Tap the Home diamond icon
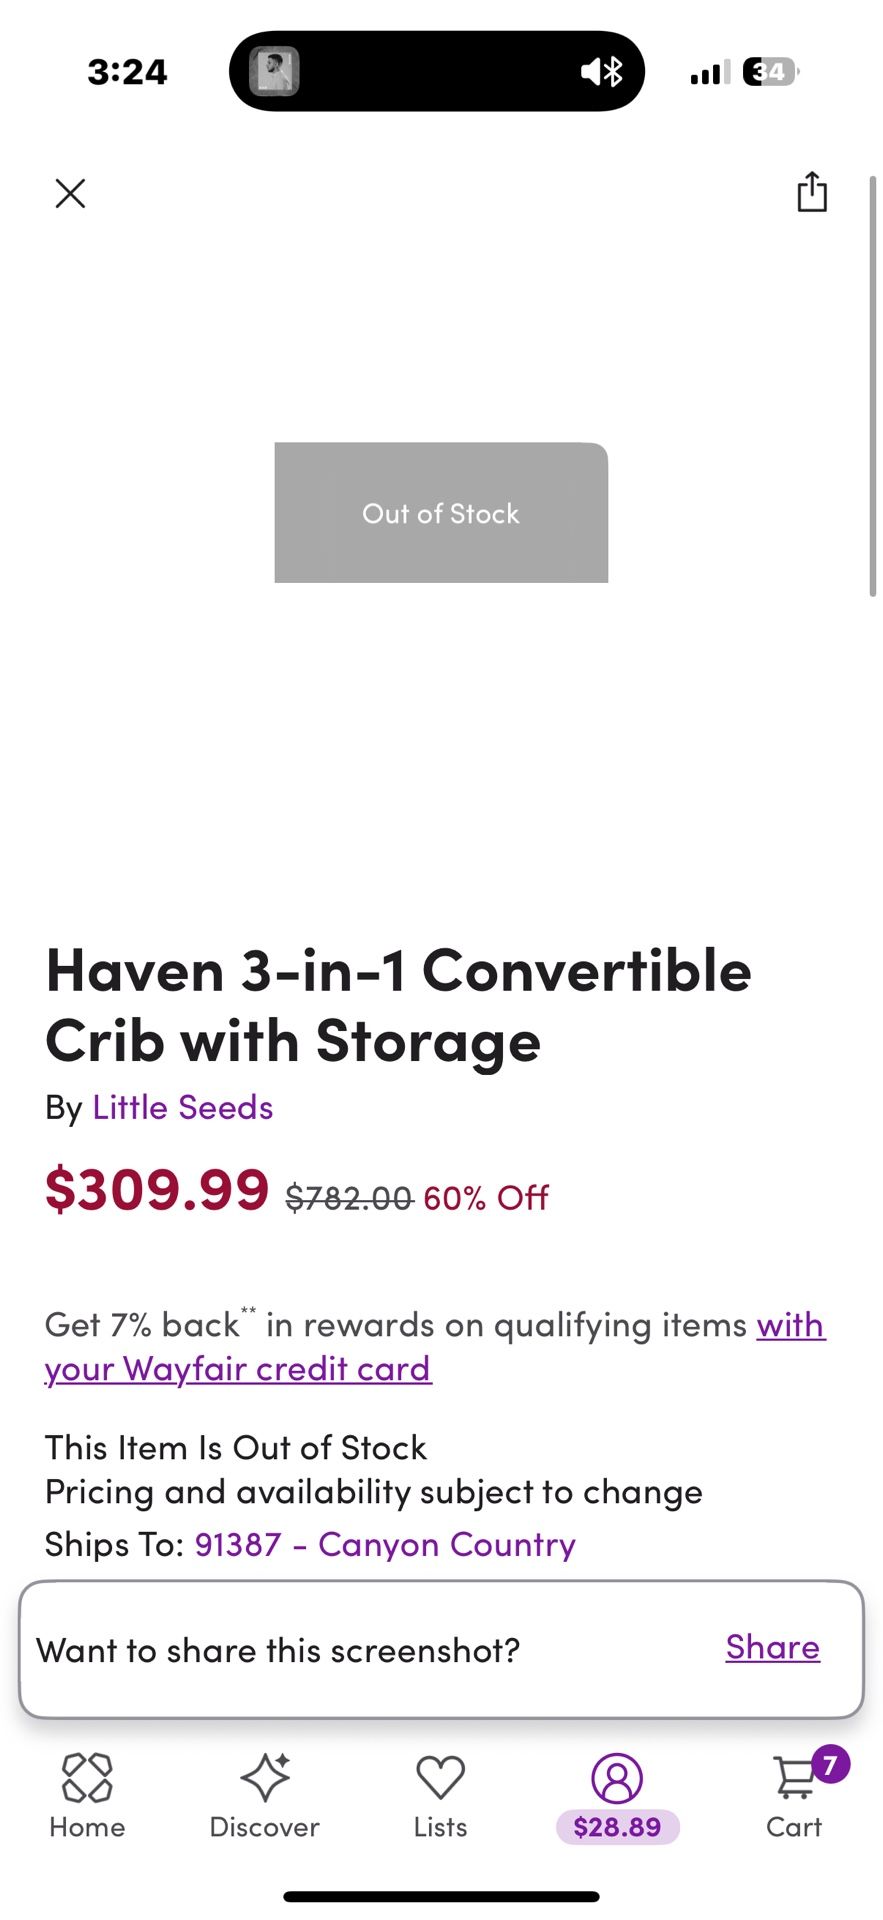The width and height of the screenshot is (883, 1920). pos(87,1777)
